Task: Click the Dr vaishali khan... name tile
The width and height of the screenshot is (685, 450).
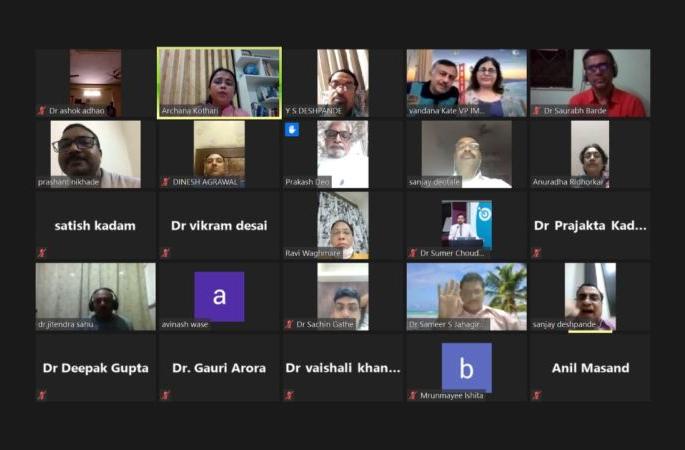Action: pyautogui.click(x=343, y=368)
